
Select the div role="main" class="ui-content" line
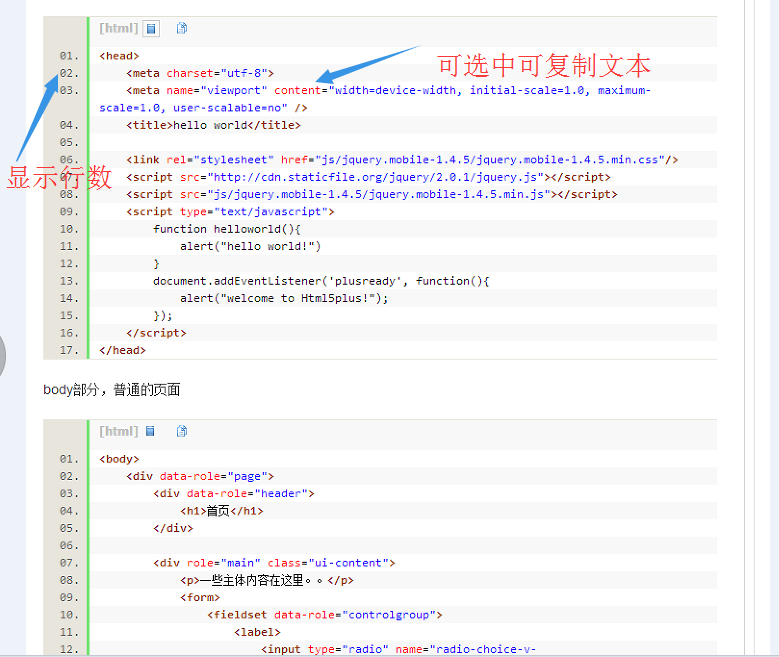click(274, 563)
